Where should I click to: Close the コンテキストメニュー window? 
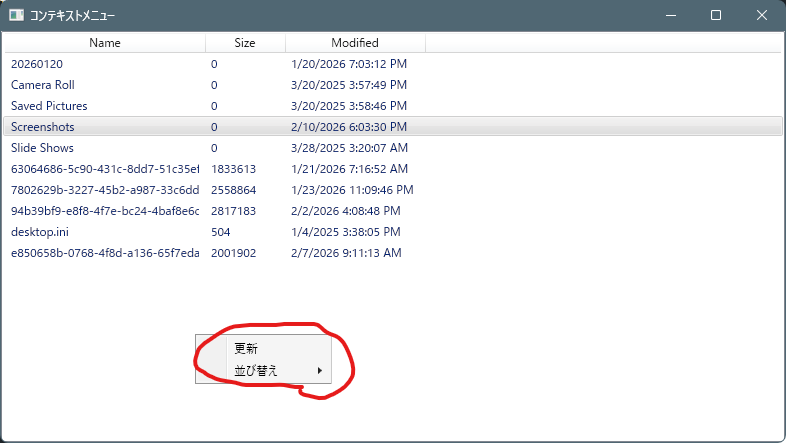click(x=762, y=16)
